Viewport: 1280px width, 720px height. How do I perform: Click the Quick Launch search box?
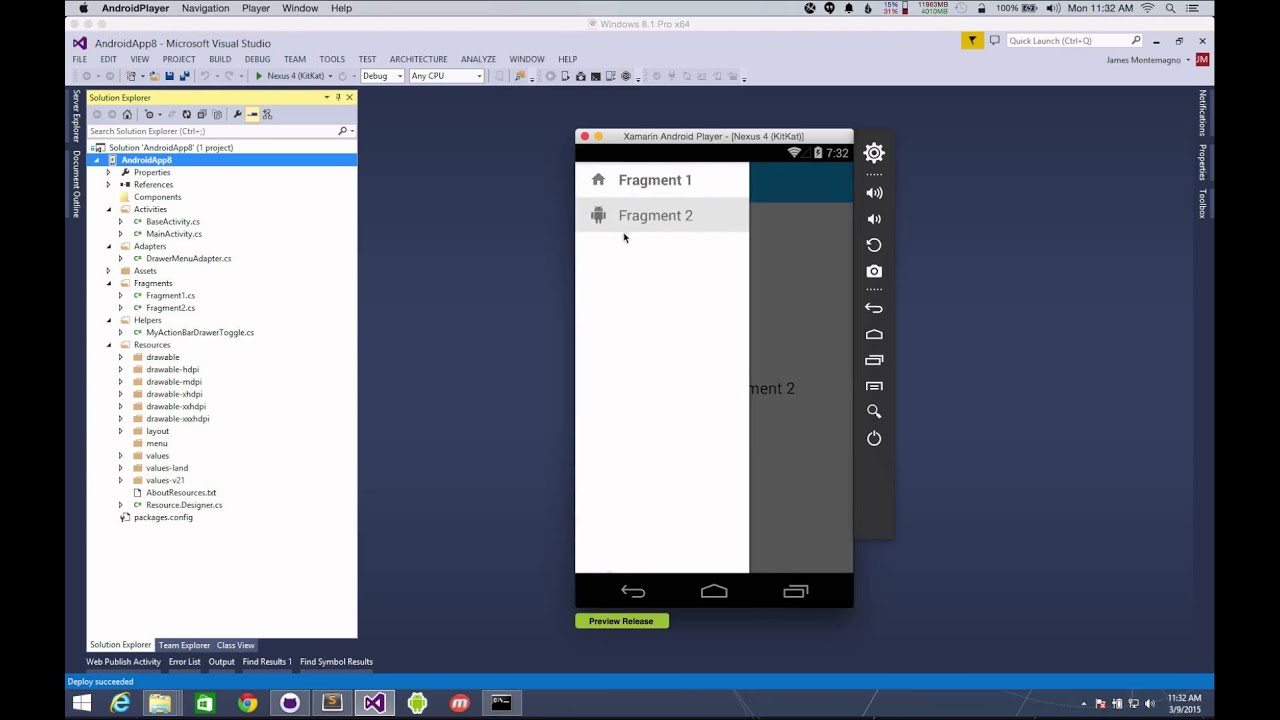point(1075,41)
